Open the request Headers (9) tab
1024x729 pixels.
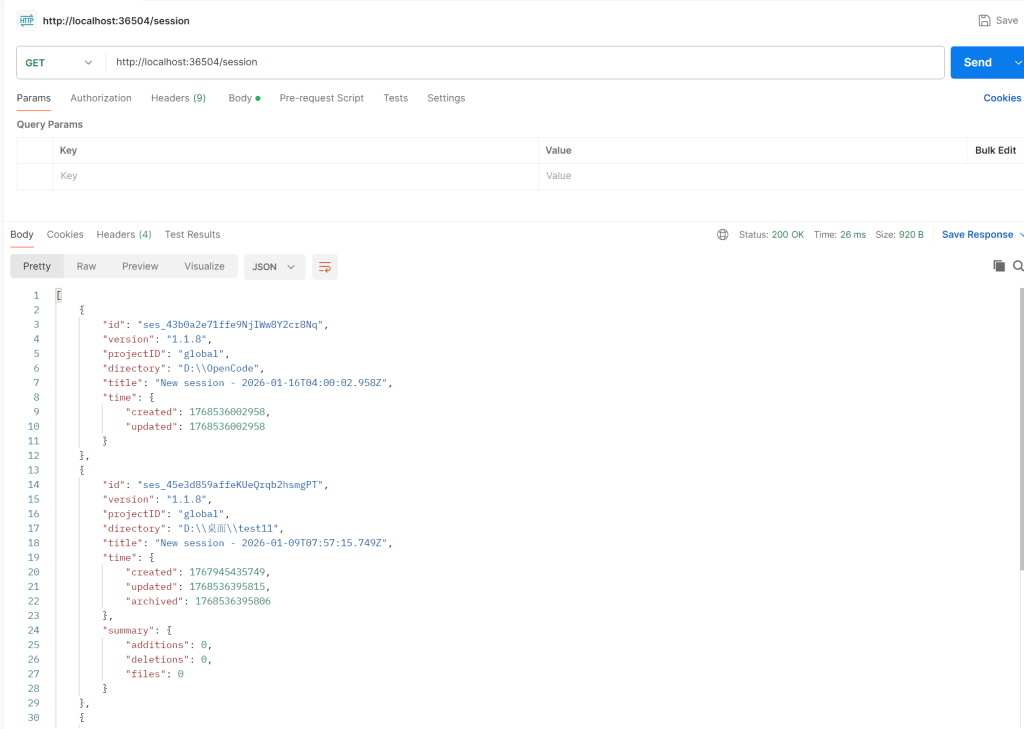tap(178, 98)
